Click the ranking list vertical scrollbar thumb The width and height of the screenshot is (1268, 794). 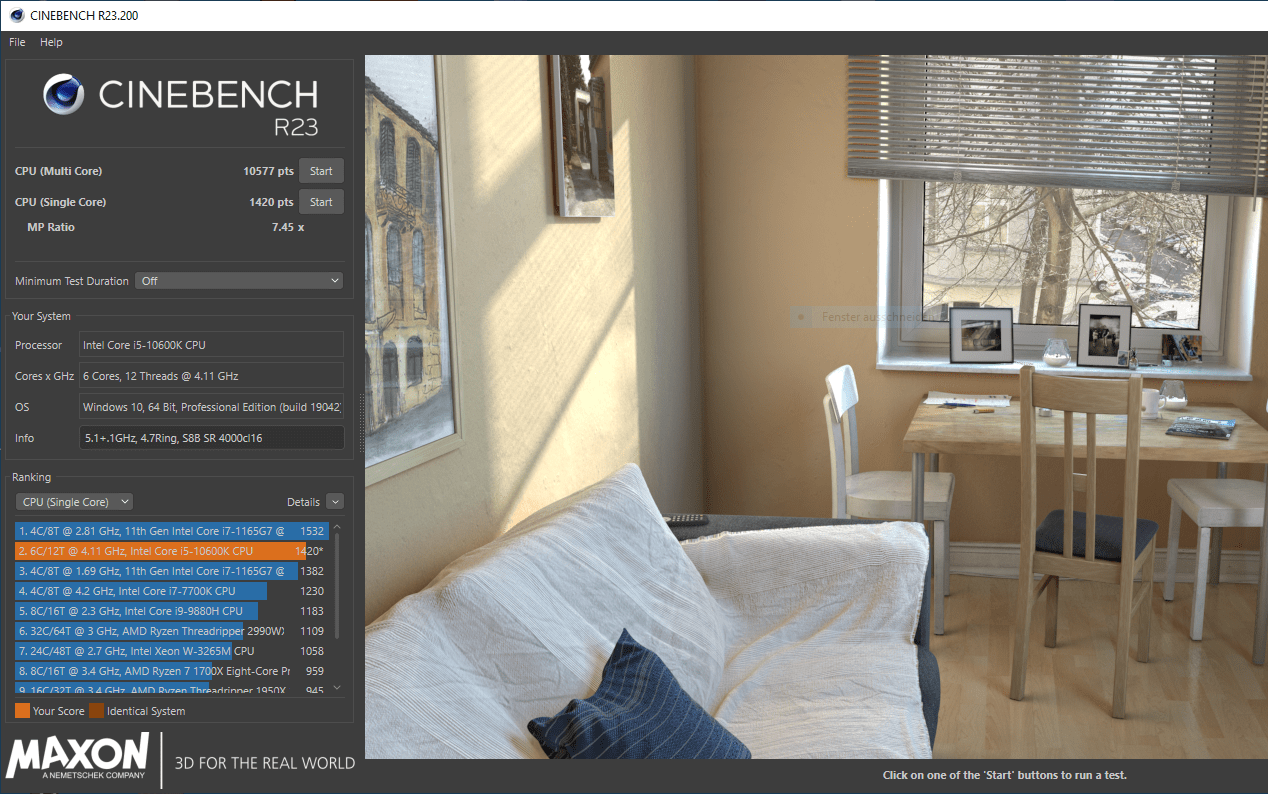click(x=337, y=585)
